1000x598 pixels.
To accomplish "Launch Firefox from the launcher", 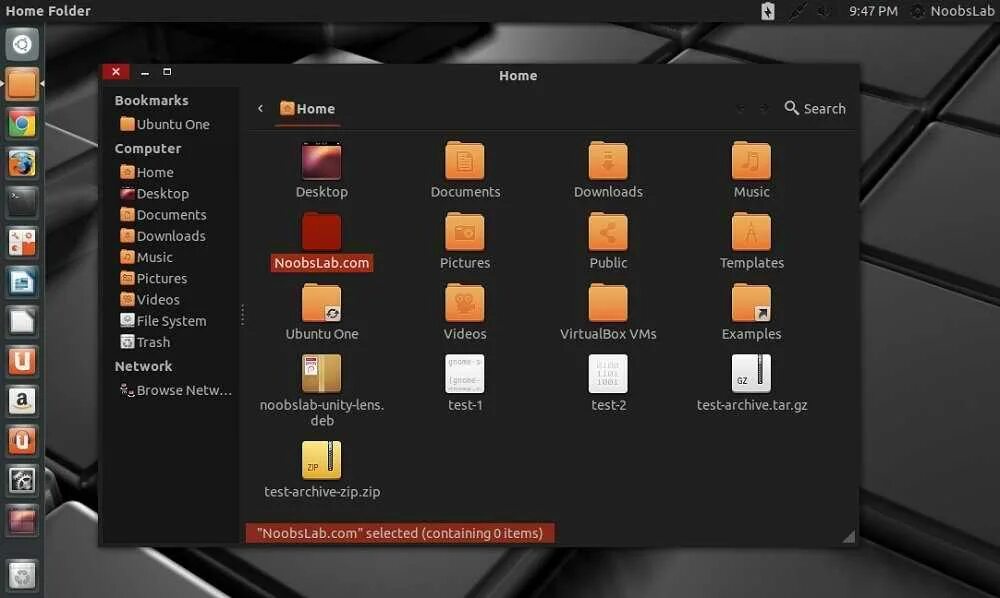I will [x=22, y=163].
